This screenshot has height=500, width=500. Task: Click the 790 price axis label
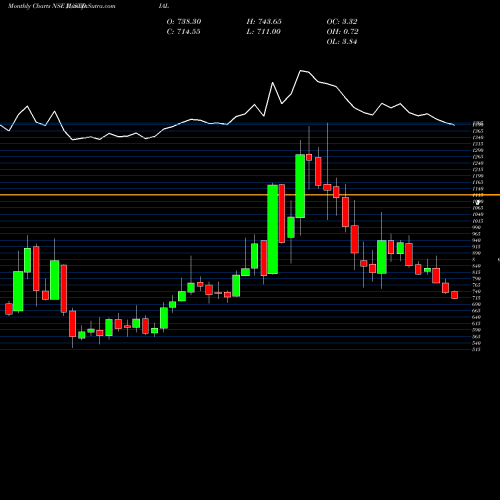tap(477, 279)
